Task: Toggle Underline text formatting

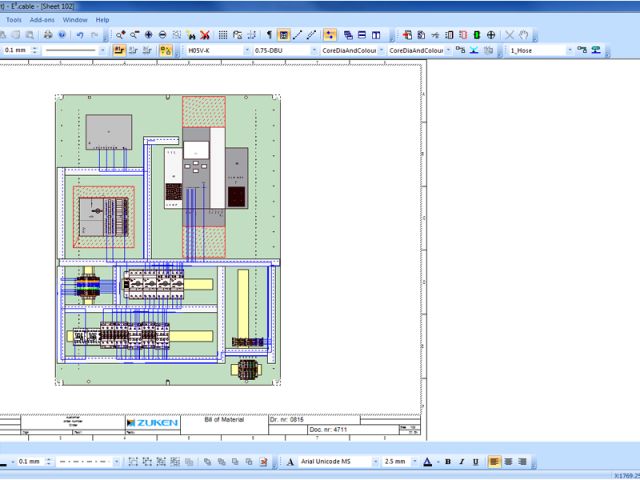Action: tap(476, 461)
